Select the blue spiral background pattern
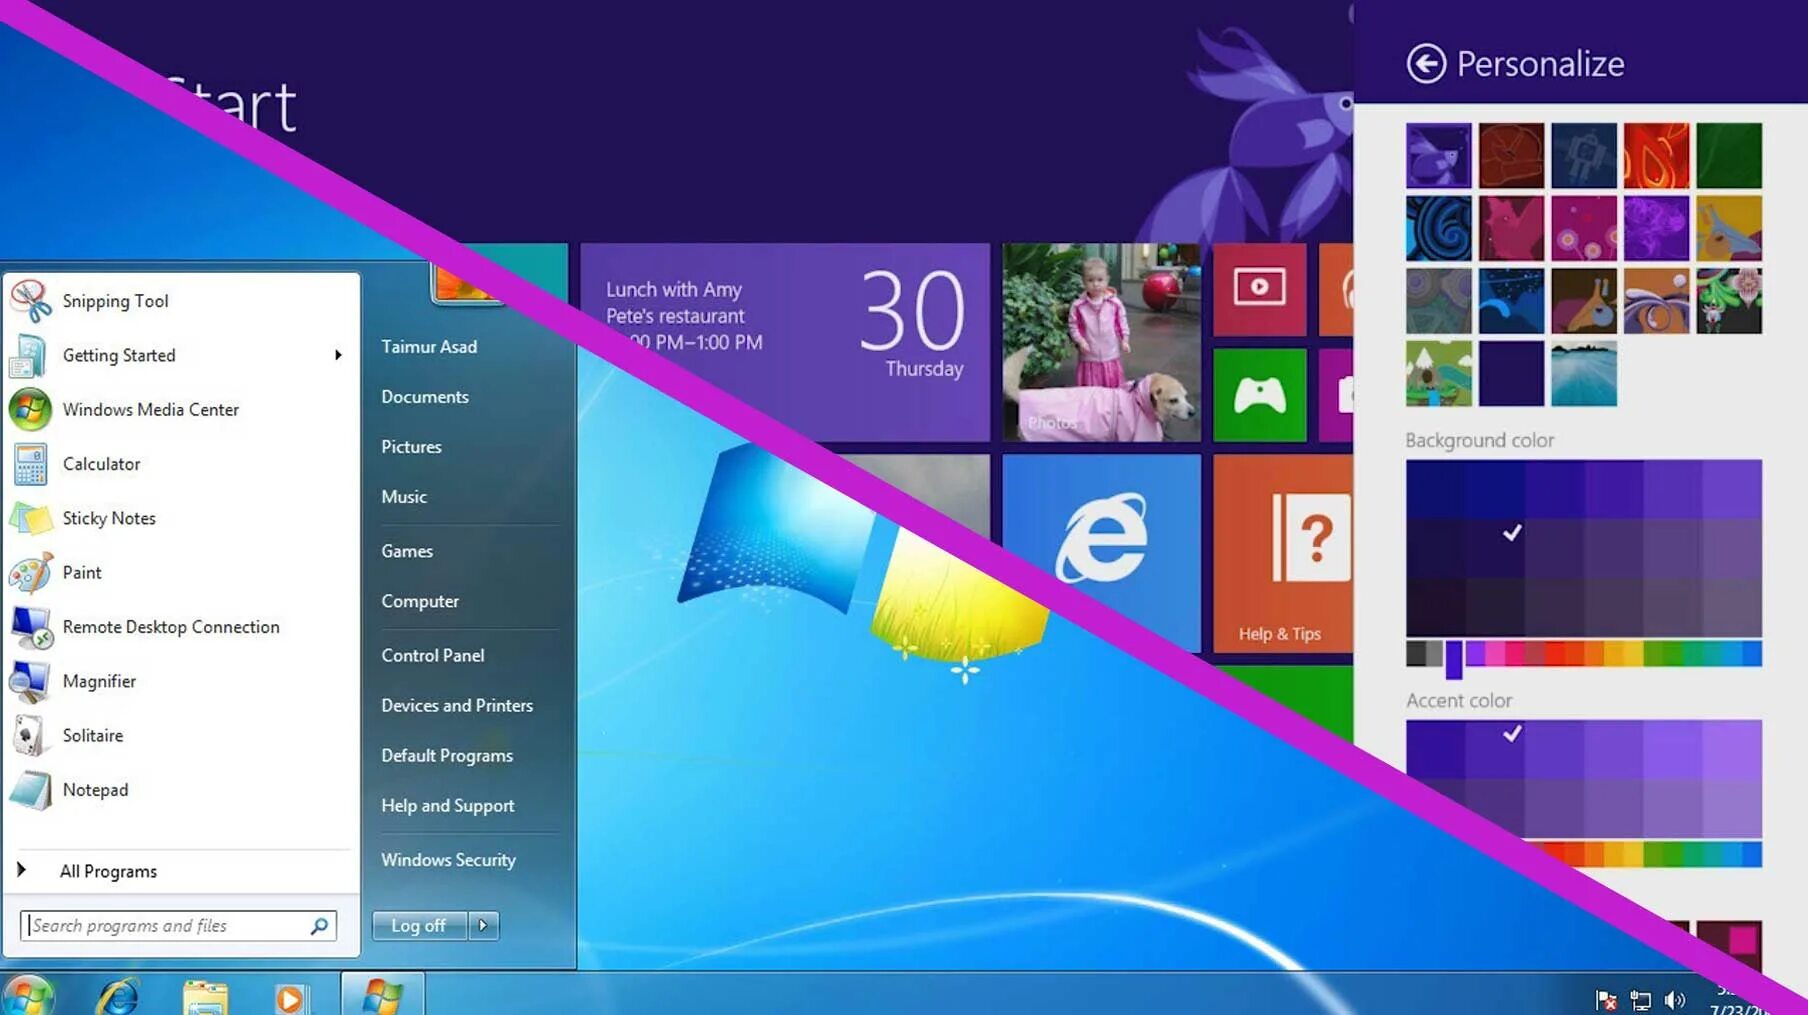This screenshot has width=1808, height=1015. point(1438,228)
